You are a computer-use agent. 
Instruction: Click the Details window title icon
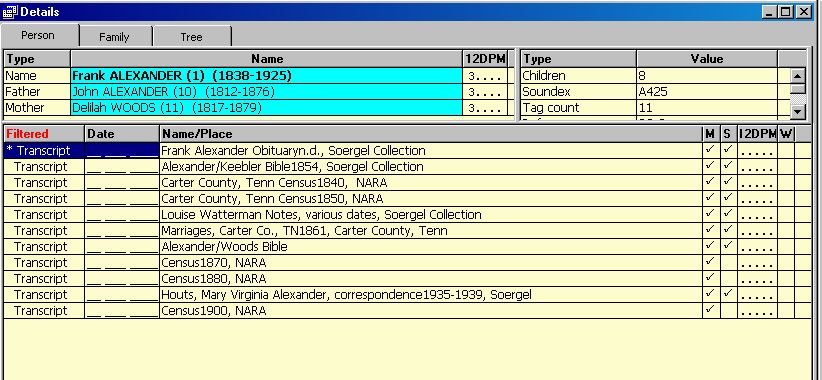(x=10, y=12)
